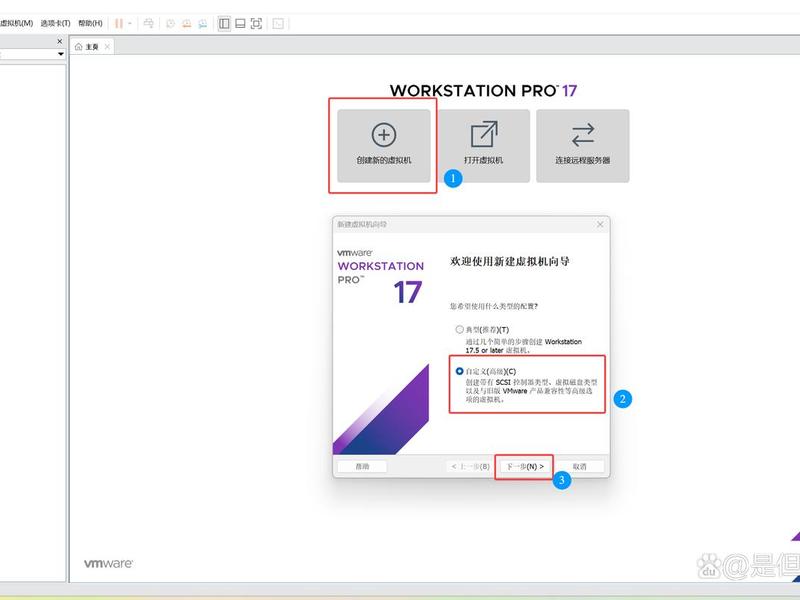Click the take snapshot toolbar icon
Viewport: 800px width, 600px height.
(170, 23)
